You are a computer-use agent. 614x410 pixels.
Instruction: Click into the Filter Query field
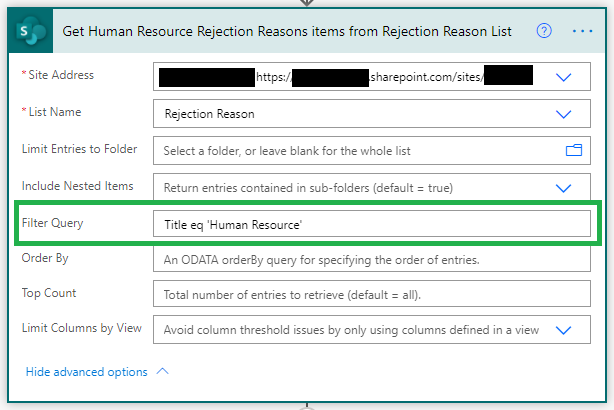click(x=372, y=224)
